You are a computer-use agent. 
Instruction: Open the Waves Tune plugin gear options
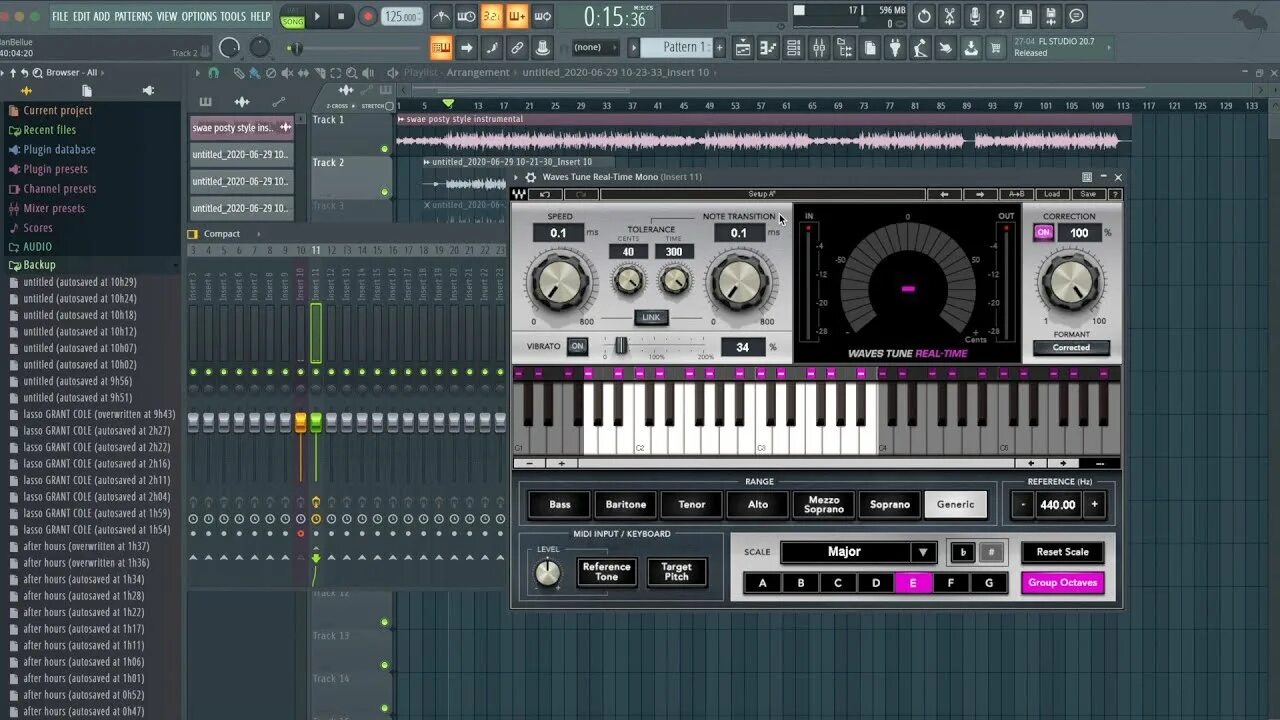(531, 177)
